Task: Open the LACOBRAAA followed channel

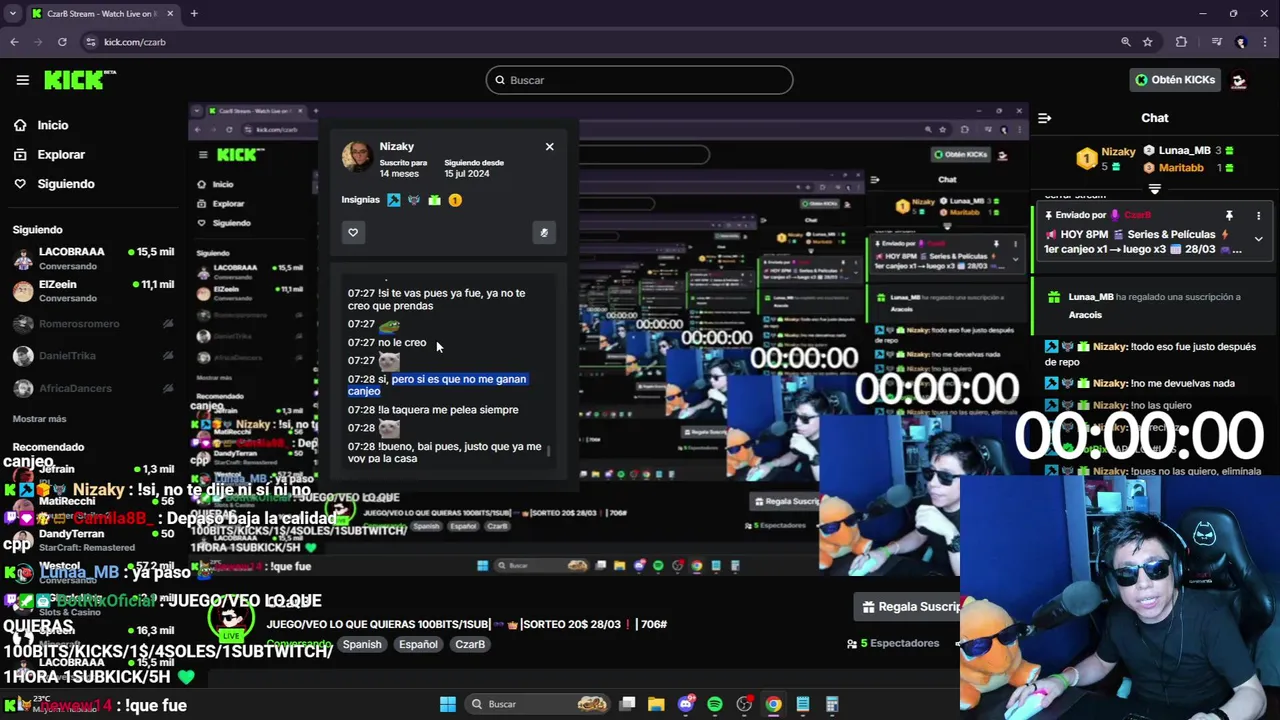Action: [x=93, y=258]
